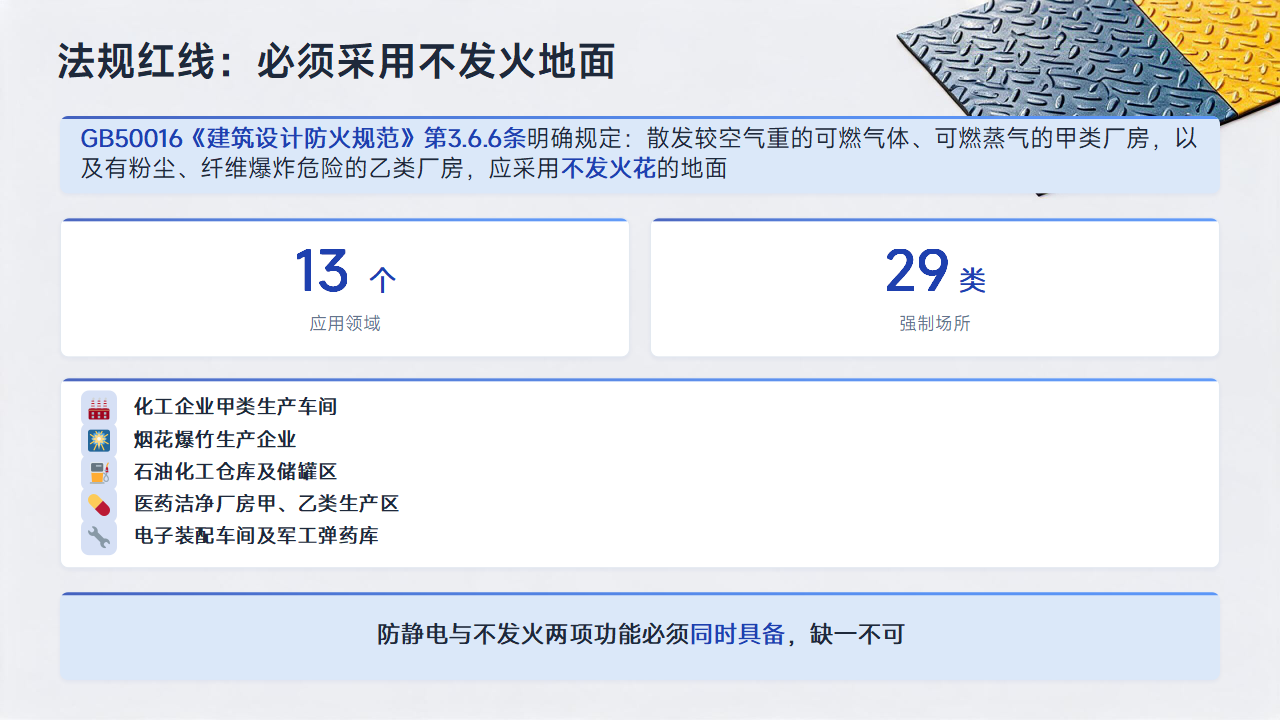Select list item 医药洁净厂房甲、乙类生产区

point(267,504)
